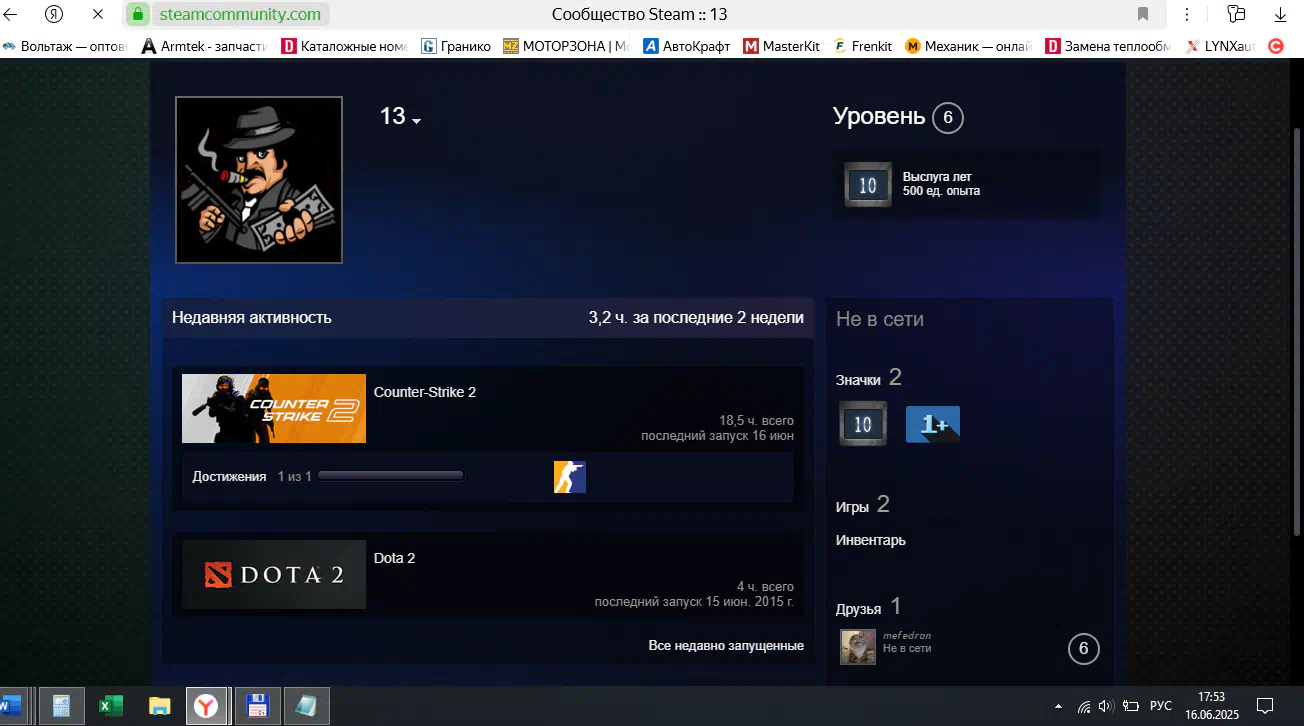Image resolution: width=1304 pixels, height=726 pixels.
Task: Open the Каталожные номера bookmark
Action: 344,46
